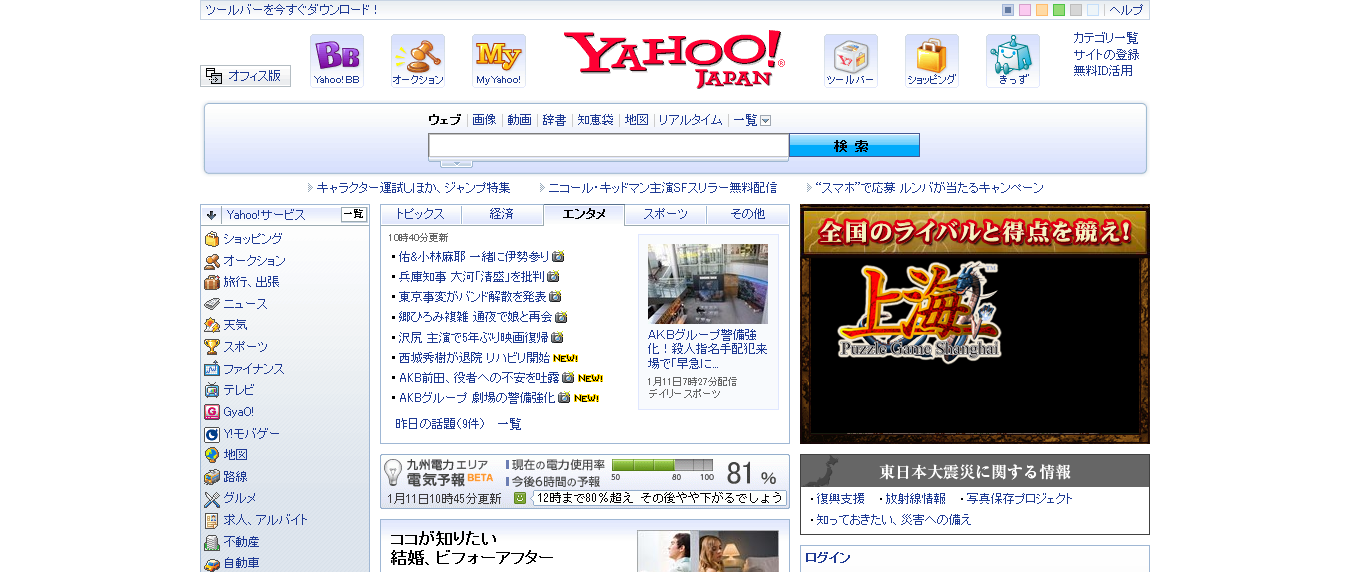Open the search suggestion toggle below search box
1349x572 pixels.
click(456, 163)
